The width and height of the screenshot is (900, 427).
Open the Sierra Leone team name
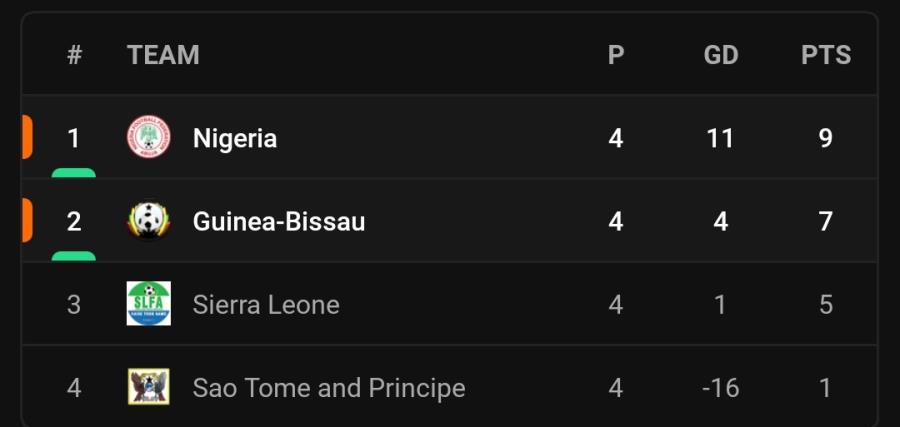[x=266, y=305]
